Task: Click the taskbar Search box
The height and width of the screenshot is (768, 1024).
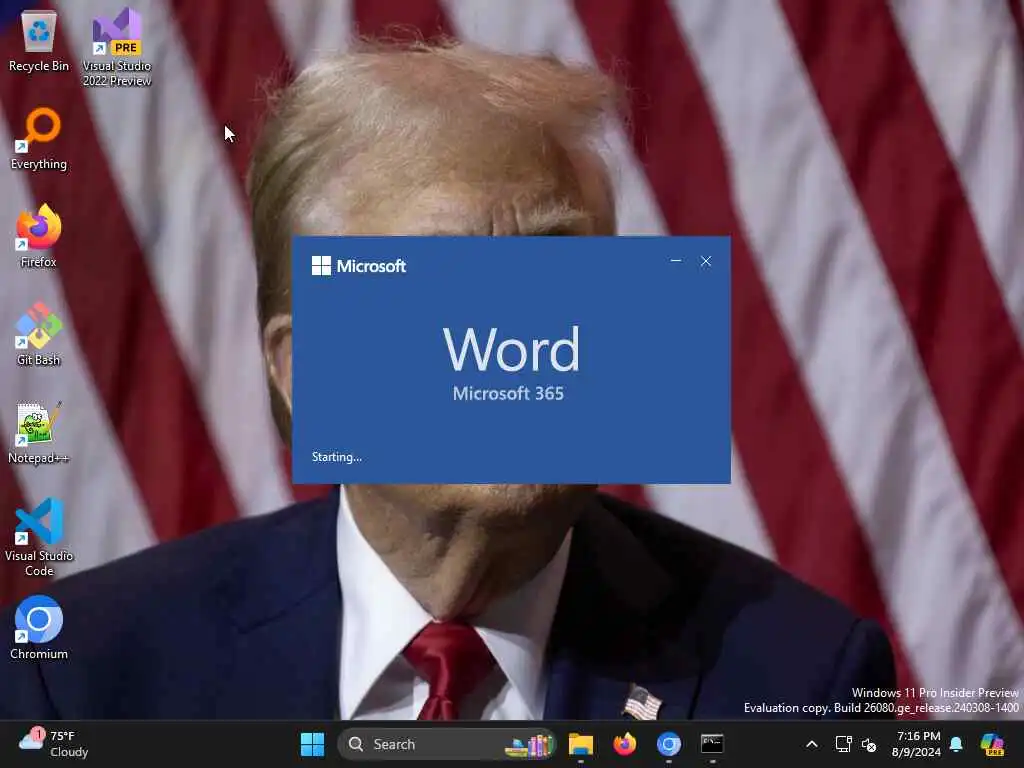Action: (447, 744)
